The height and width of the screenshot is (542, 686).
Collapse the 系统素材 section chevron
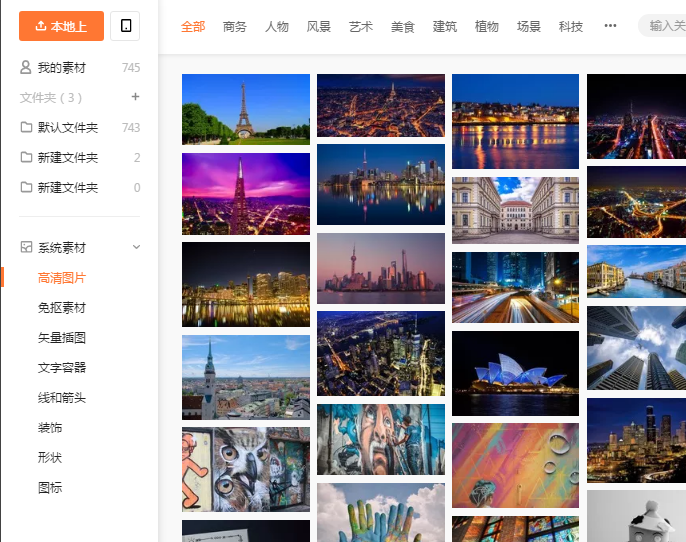tap(136, 247)
